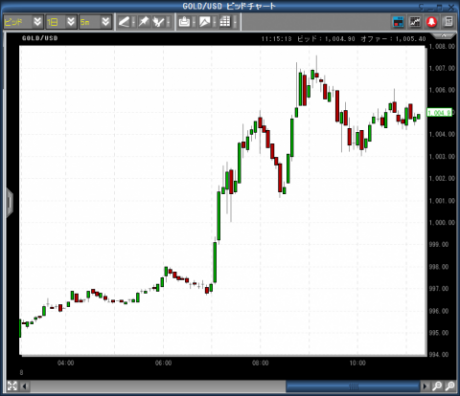The height and width of the screenshot is (396, 460).
Task: Expand the 1日 period dropdown
Action: click(x=71, y=22)
